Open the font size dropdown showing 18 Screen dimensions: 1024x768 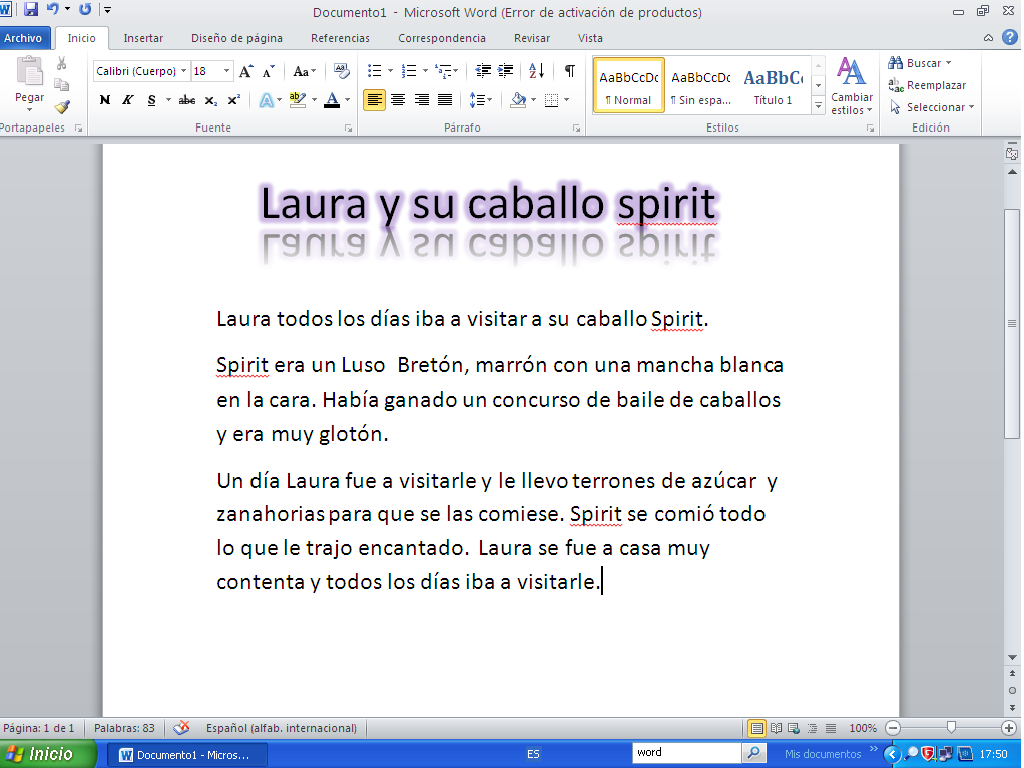point(227,72)
